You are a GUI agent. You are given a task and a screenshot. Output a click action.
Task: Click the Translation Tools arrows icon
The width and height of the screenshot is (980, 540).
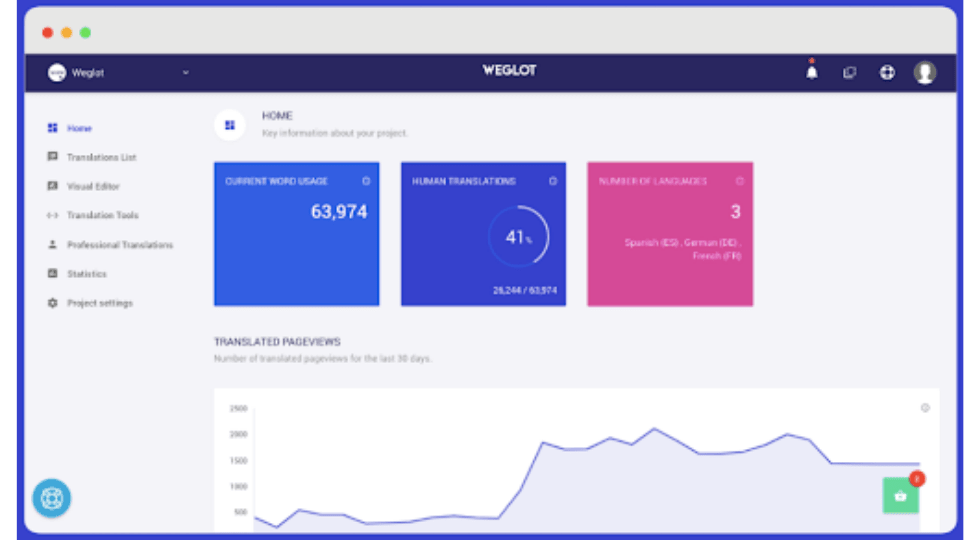pyautogui.click(x=52, y=215)
